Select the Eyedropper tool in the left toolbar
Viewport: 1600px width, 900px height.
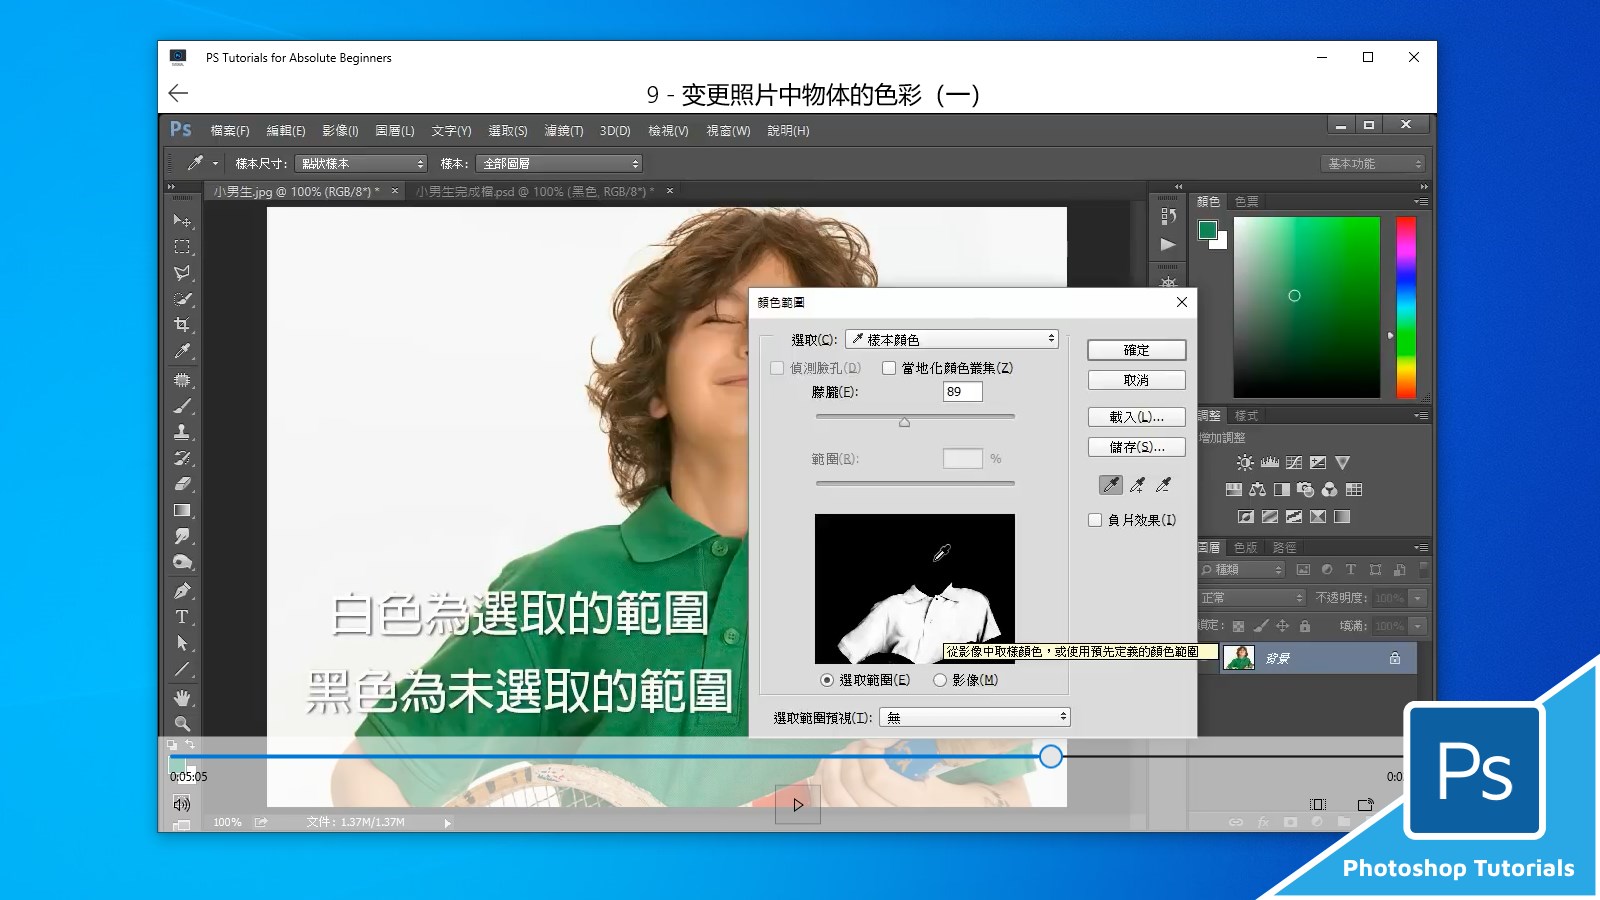click(182, 351)
